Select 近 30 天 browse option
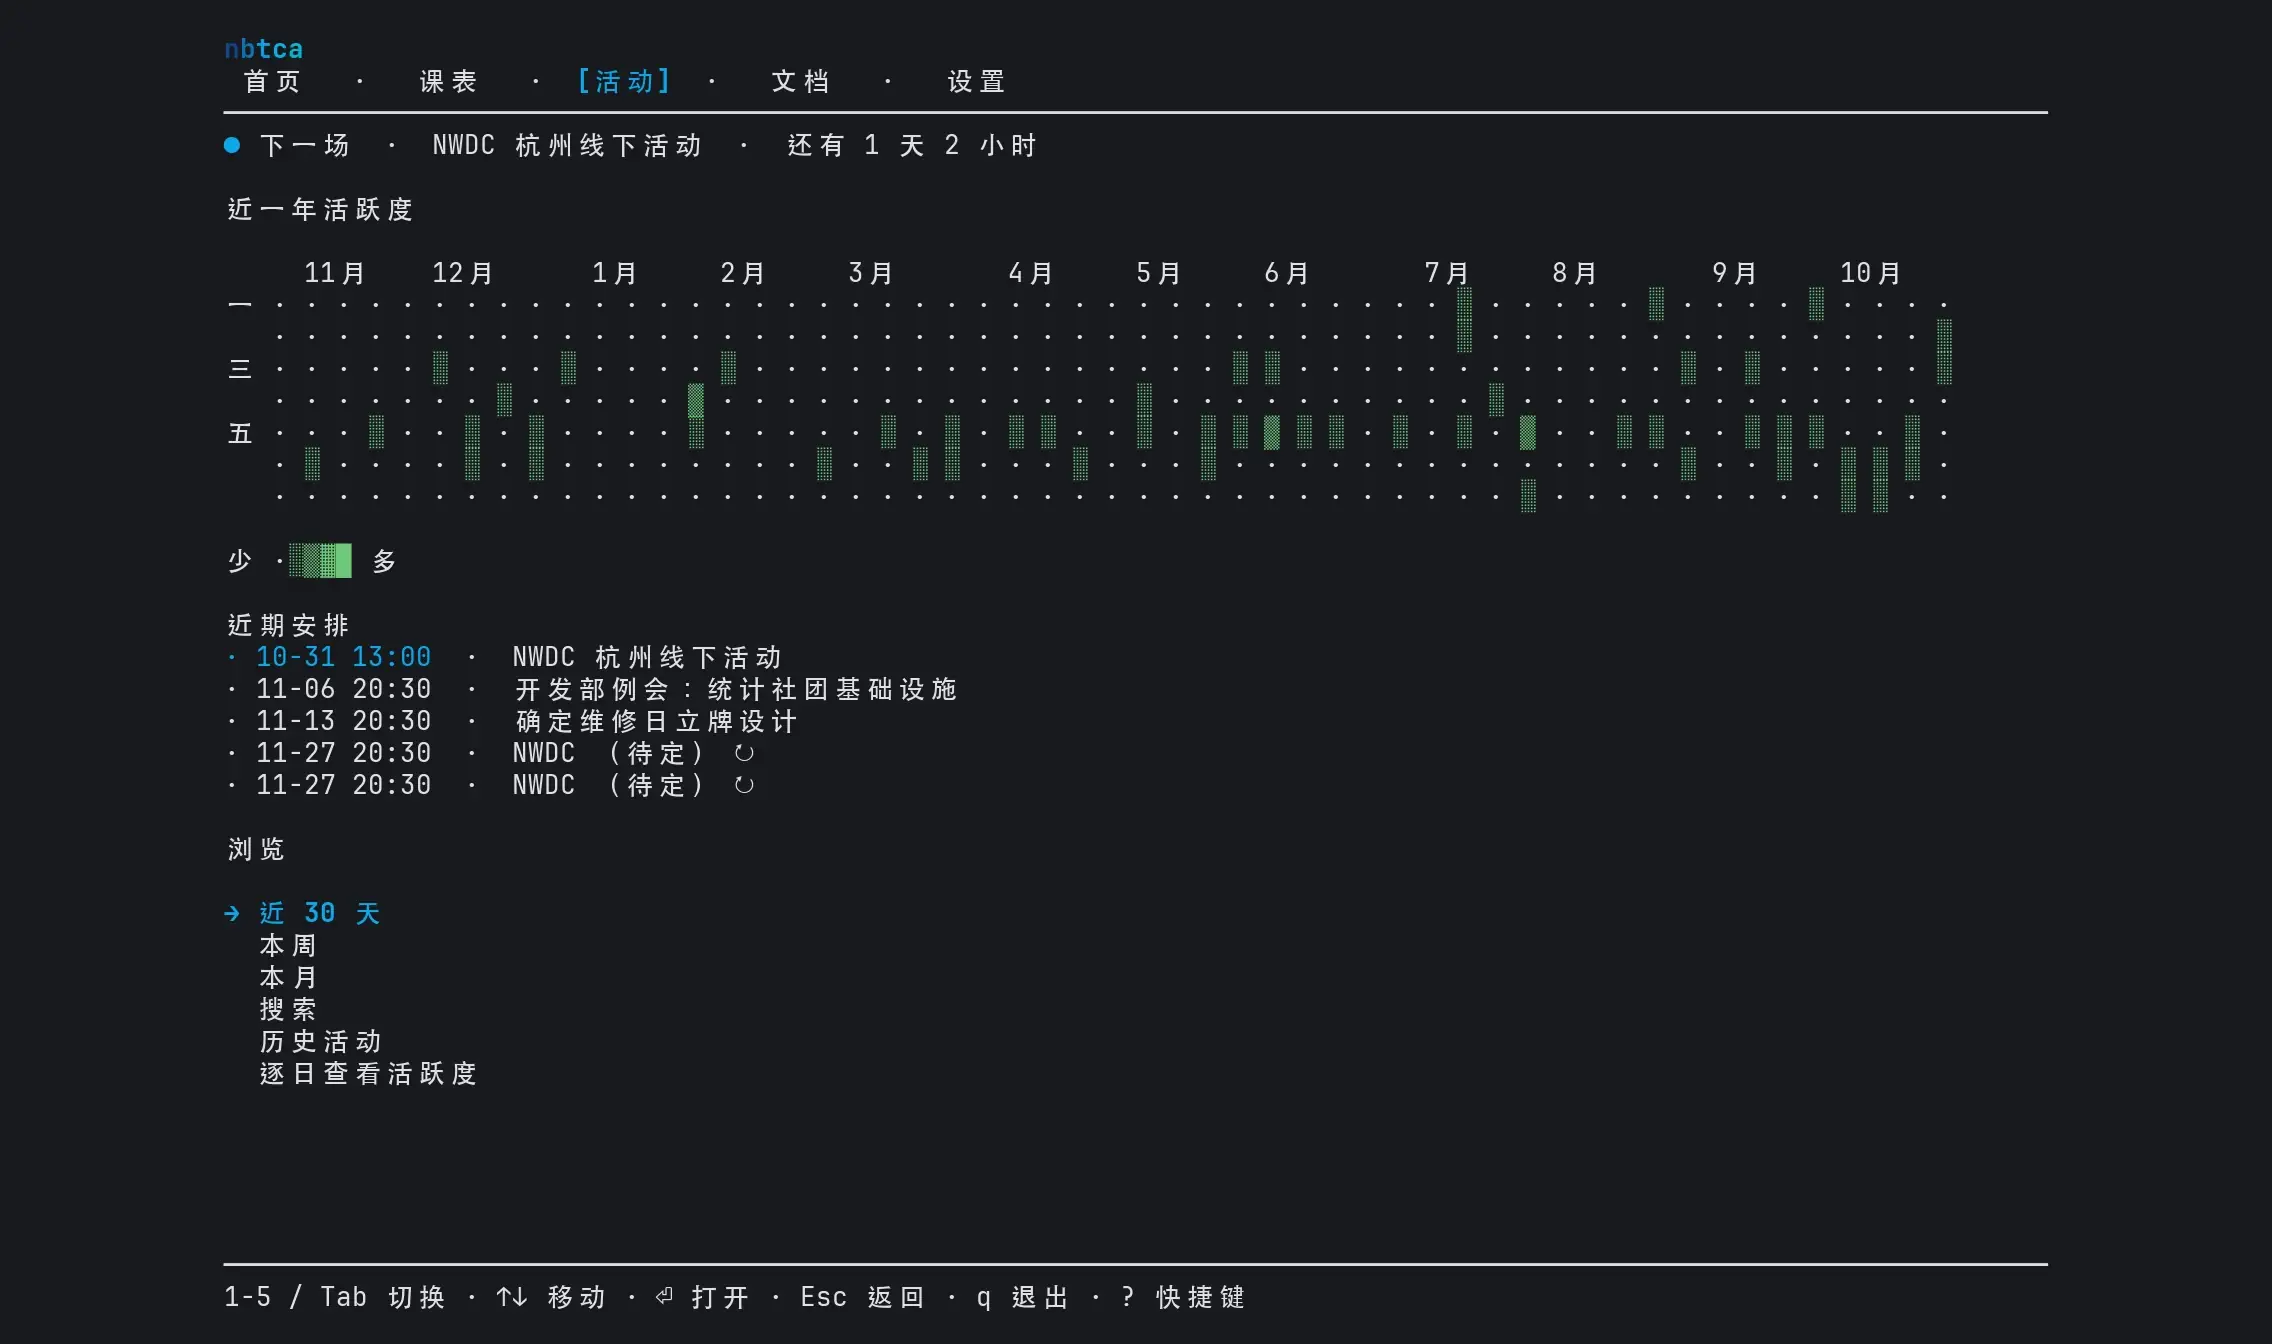Screen dimensions: 2272x1344 coord(320,913)
